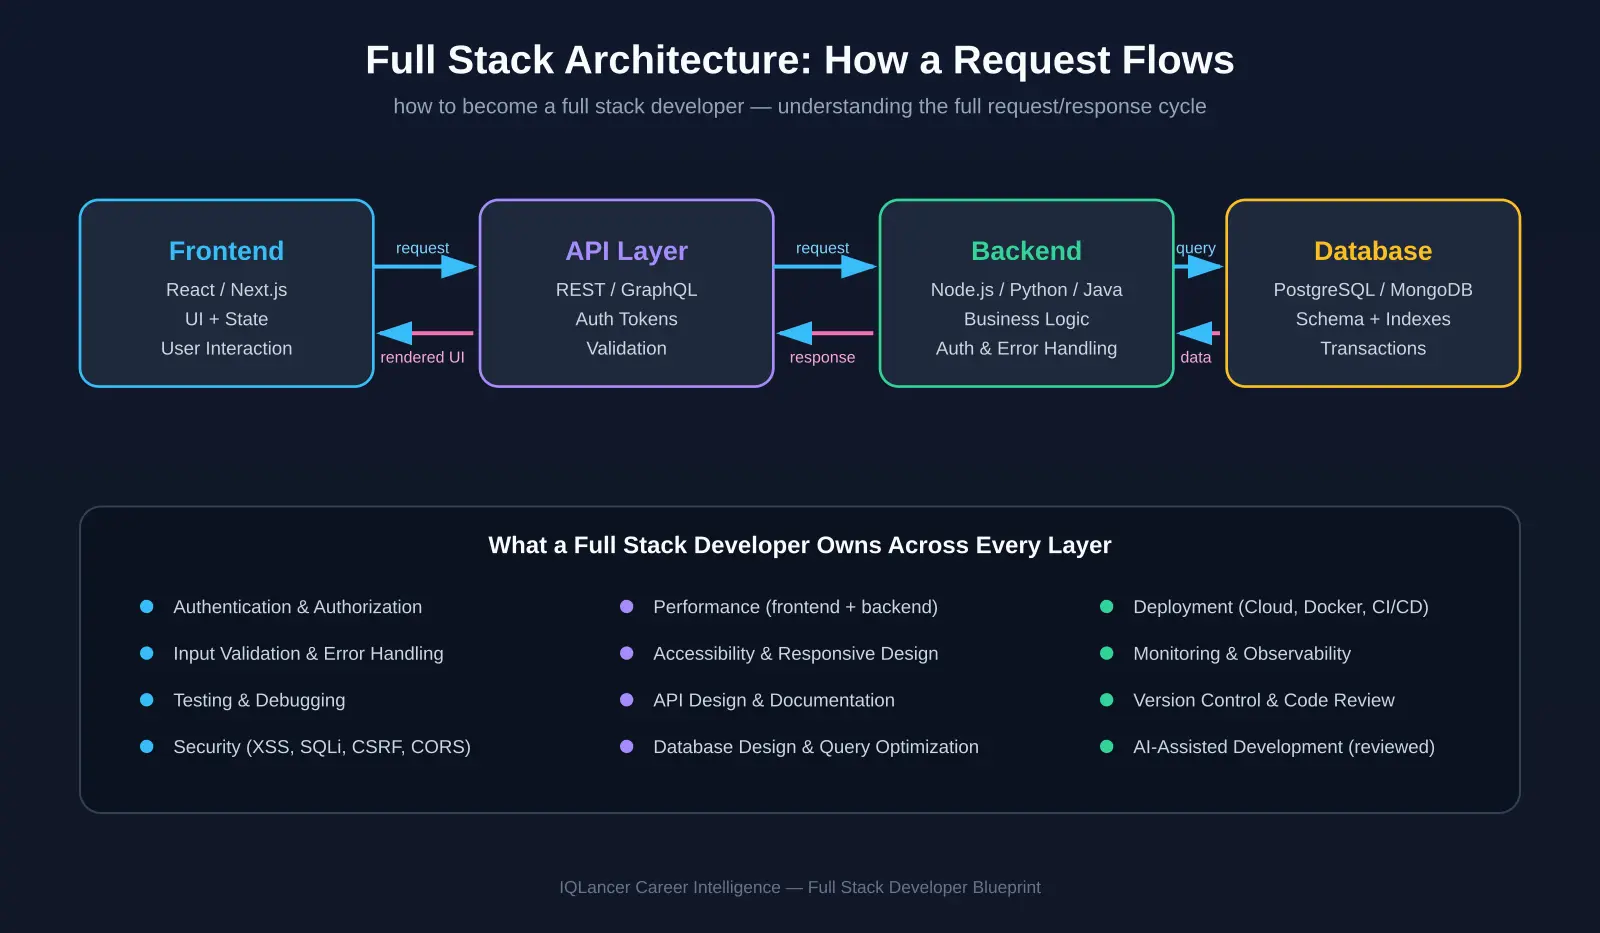Click "Business Logic" text
Viewport: 1600px width, 933px height.
pyautogui.click(x=1026, y=319)
